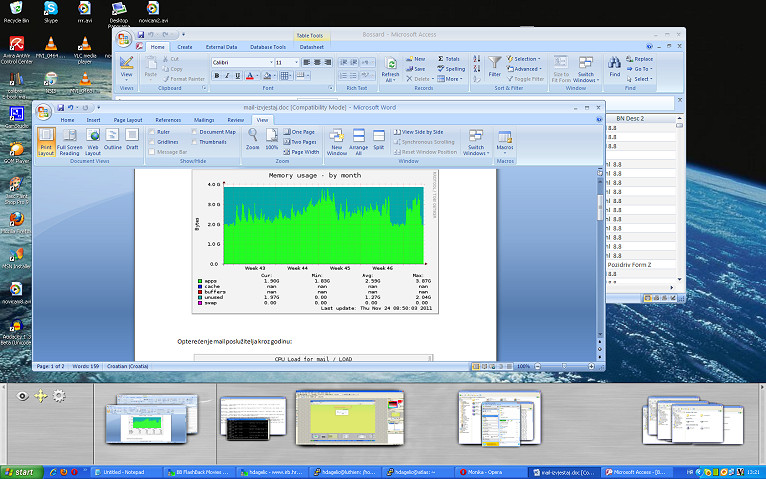The image size is (766, 479).
Task: Switch to the Page Layout tab
Action: pos(127,120)
